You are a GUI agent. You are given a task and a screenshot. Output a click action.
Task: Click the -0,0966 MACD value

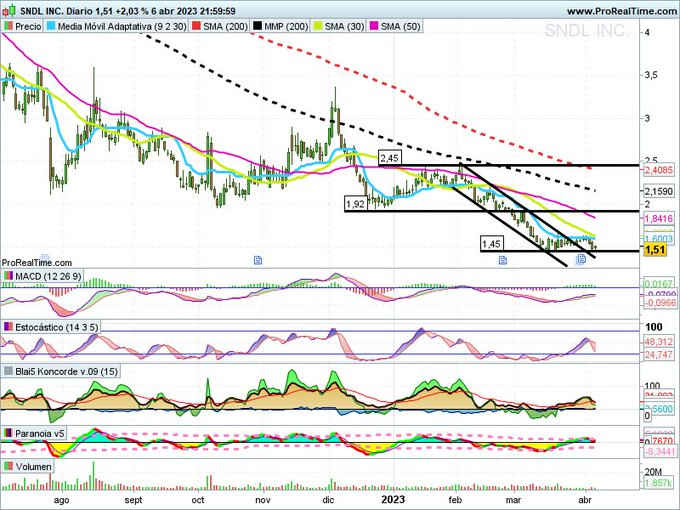(x=658, y=303)
